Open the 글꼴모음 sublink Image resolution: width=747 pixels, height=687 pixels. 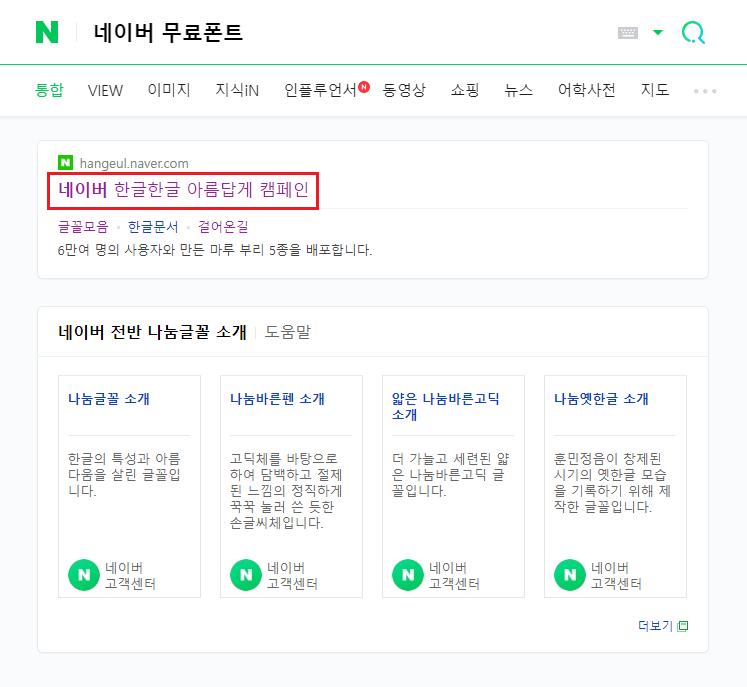[x=83, y=226]
